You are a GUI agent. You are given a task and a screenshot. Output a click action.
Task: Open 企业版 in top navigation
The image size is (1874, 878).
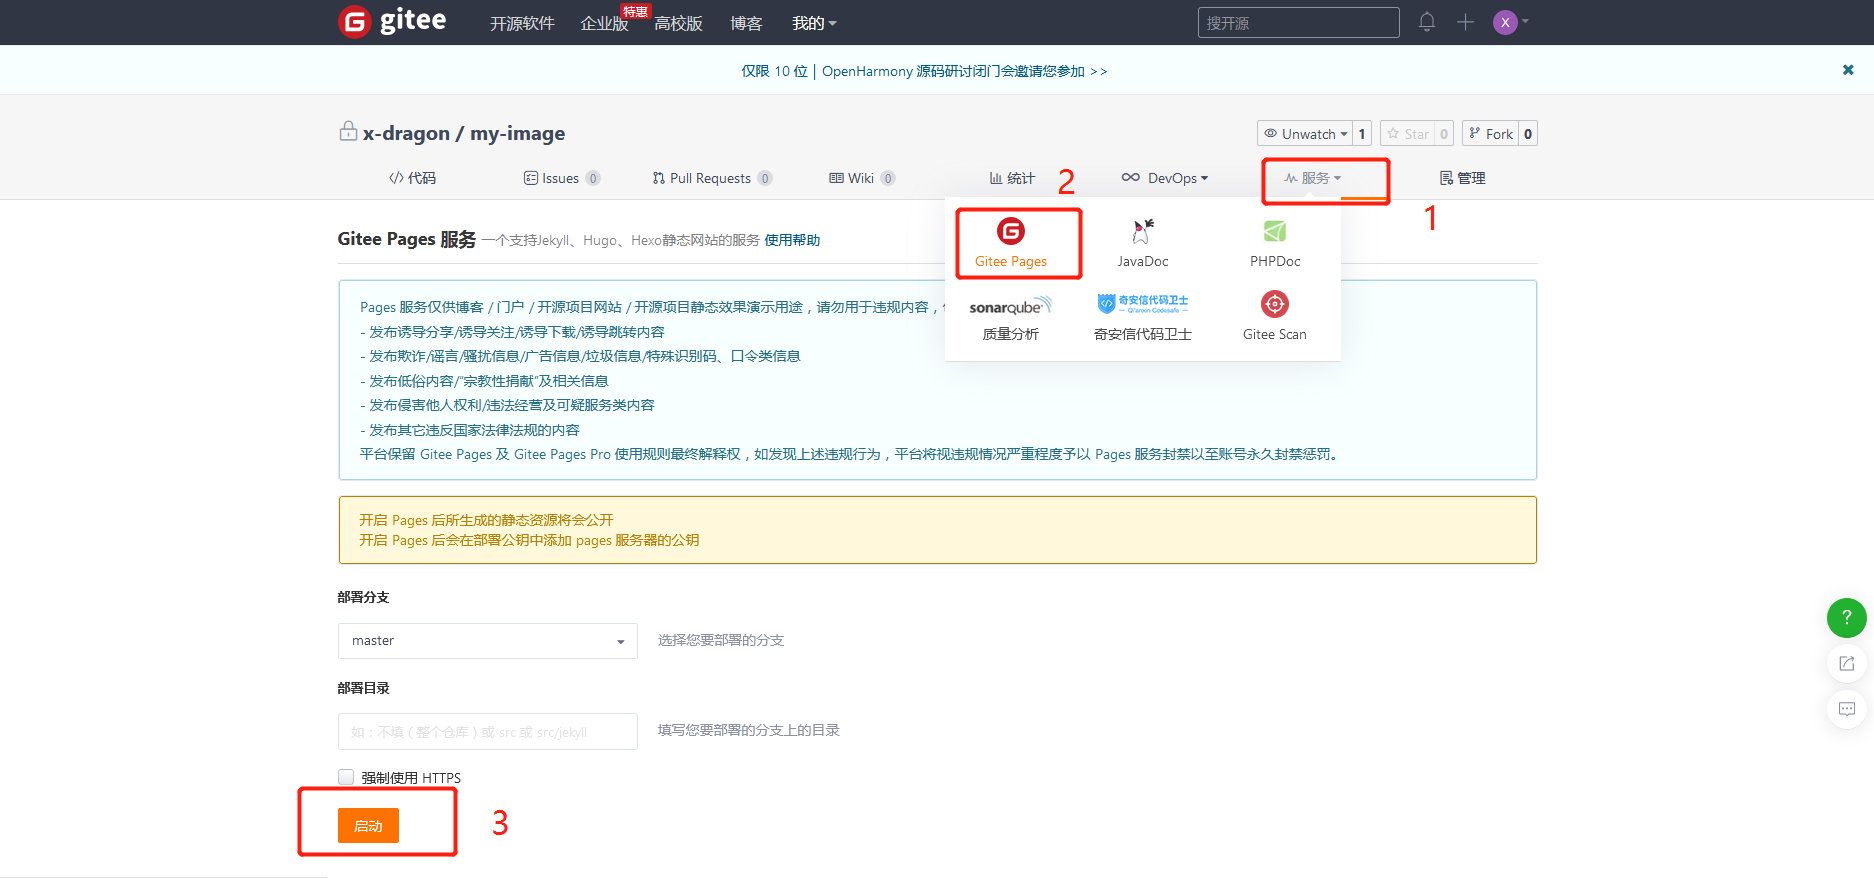tap(605, 23)
